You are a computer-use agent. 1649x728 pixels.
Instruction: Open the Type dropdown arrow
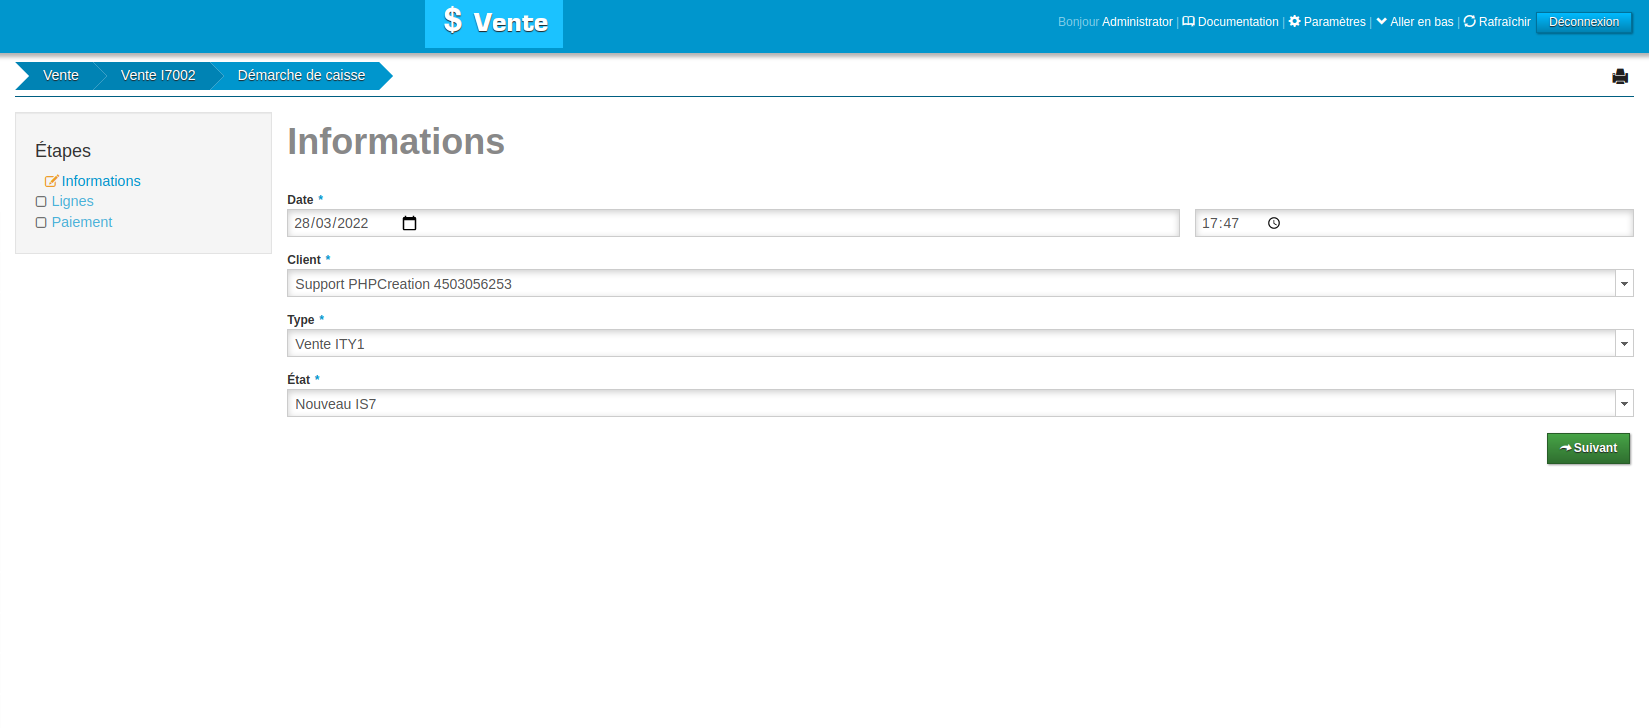pyautogui.click(x=1624, y=344)
